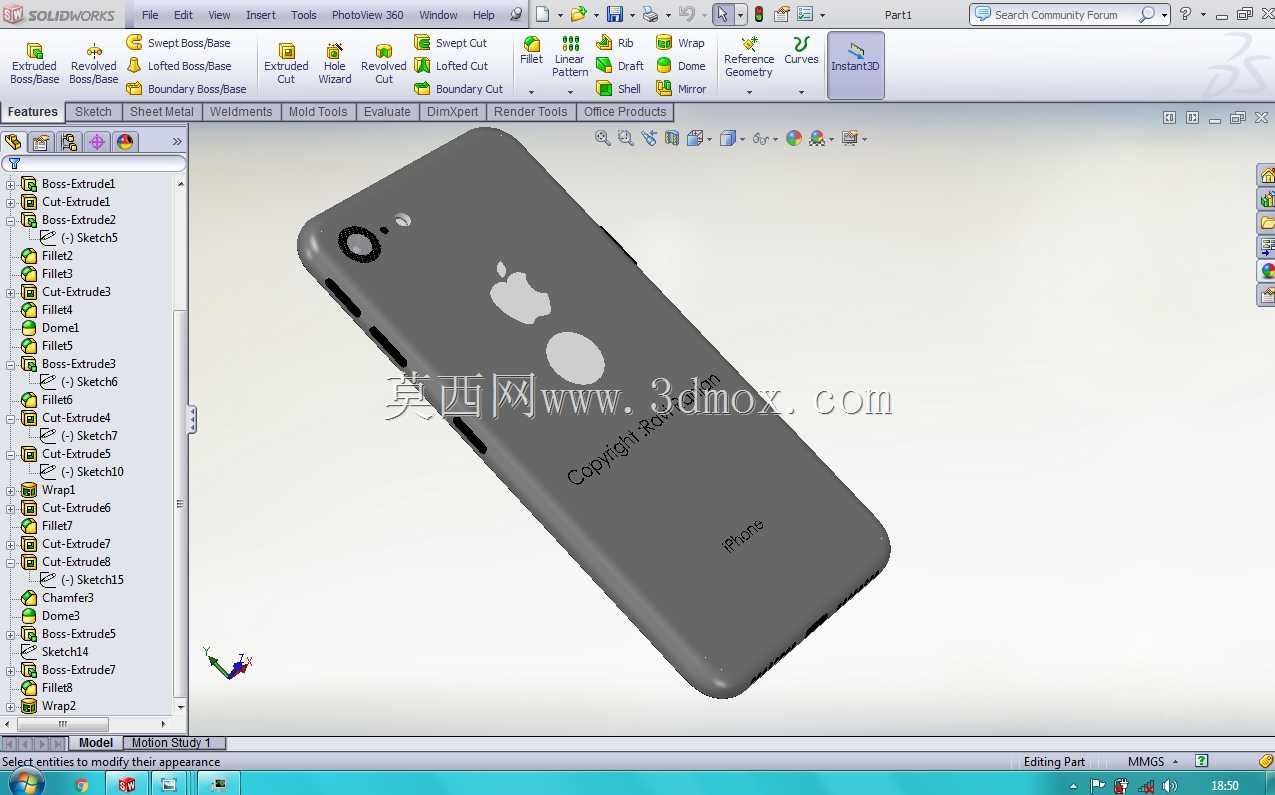Open the Help menu
Screen dimensions: 1275x795
(x=483, y=15)
